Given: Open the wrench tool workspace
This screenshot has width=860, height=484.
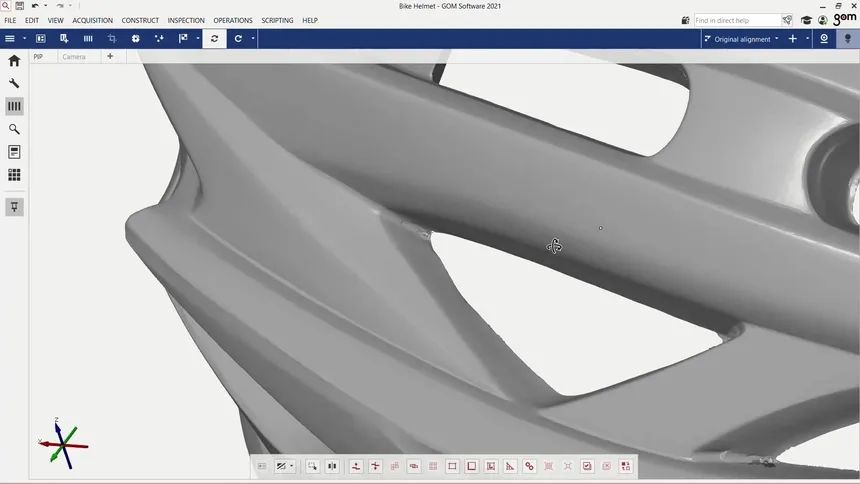Looking at the screenshot, I should tap(14, 84).
